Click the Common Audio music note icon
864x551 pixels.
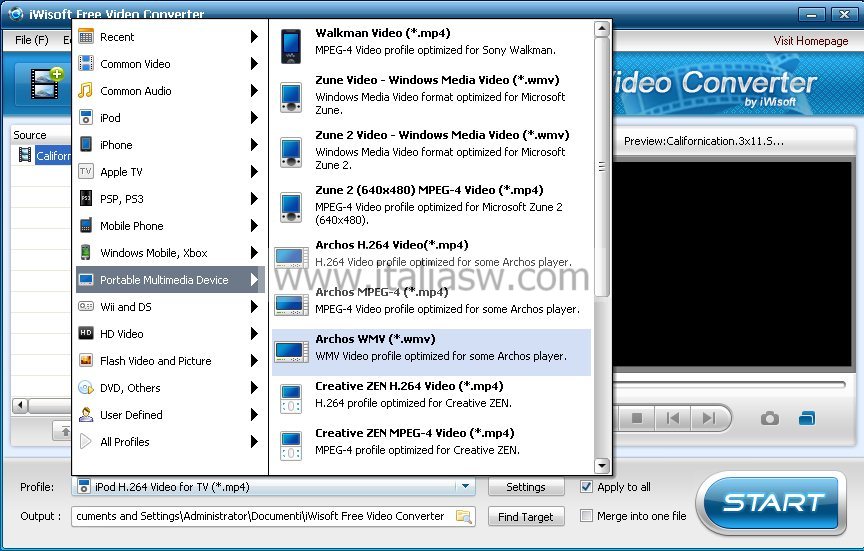coord(86,91)
